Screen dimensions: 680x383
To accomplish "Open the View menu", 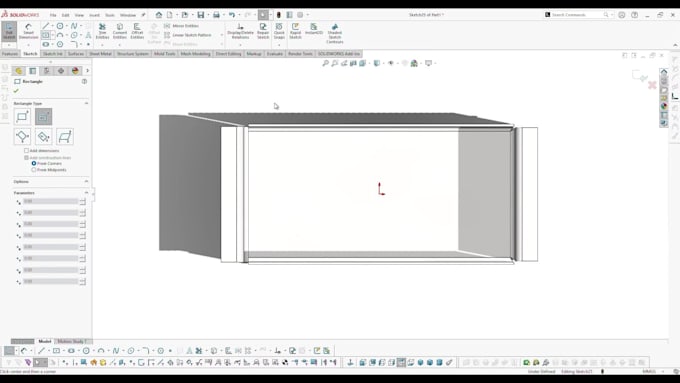I will [79, 15].
